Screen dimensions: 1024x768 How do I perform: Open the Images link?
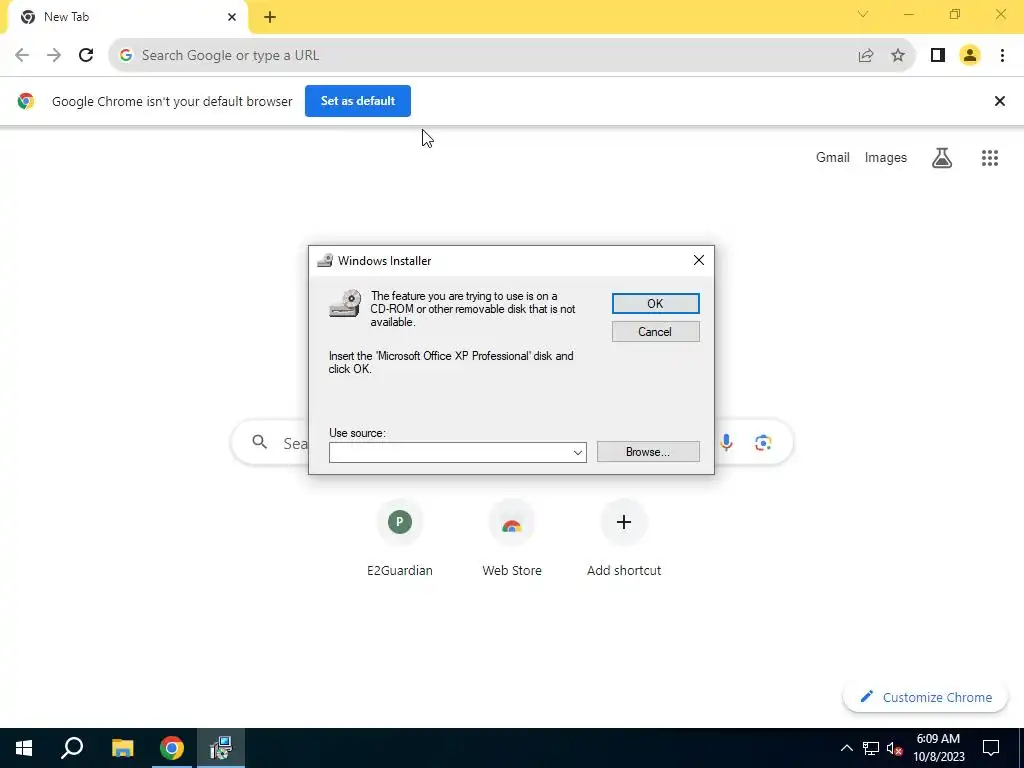pyautogui.click(x=886, y=157)
